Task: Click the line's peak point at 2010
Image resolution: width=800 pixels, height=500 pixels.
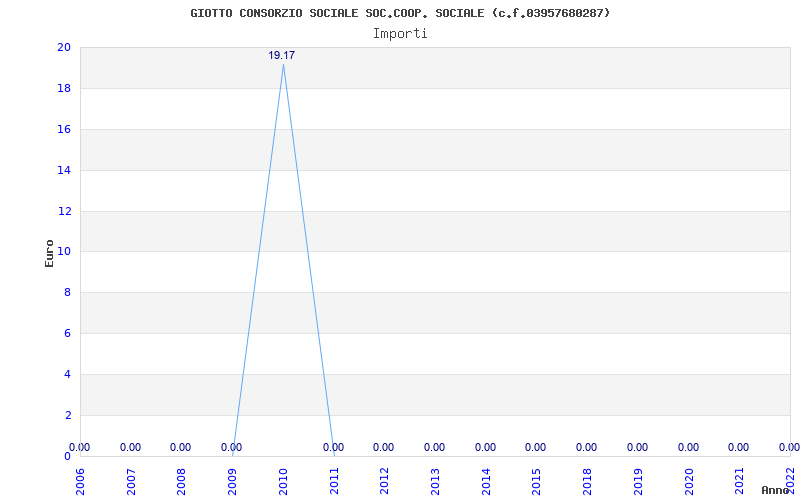Action: click(283, 65)
